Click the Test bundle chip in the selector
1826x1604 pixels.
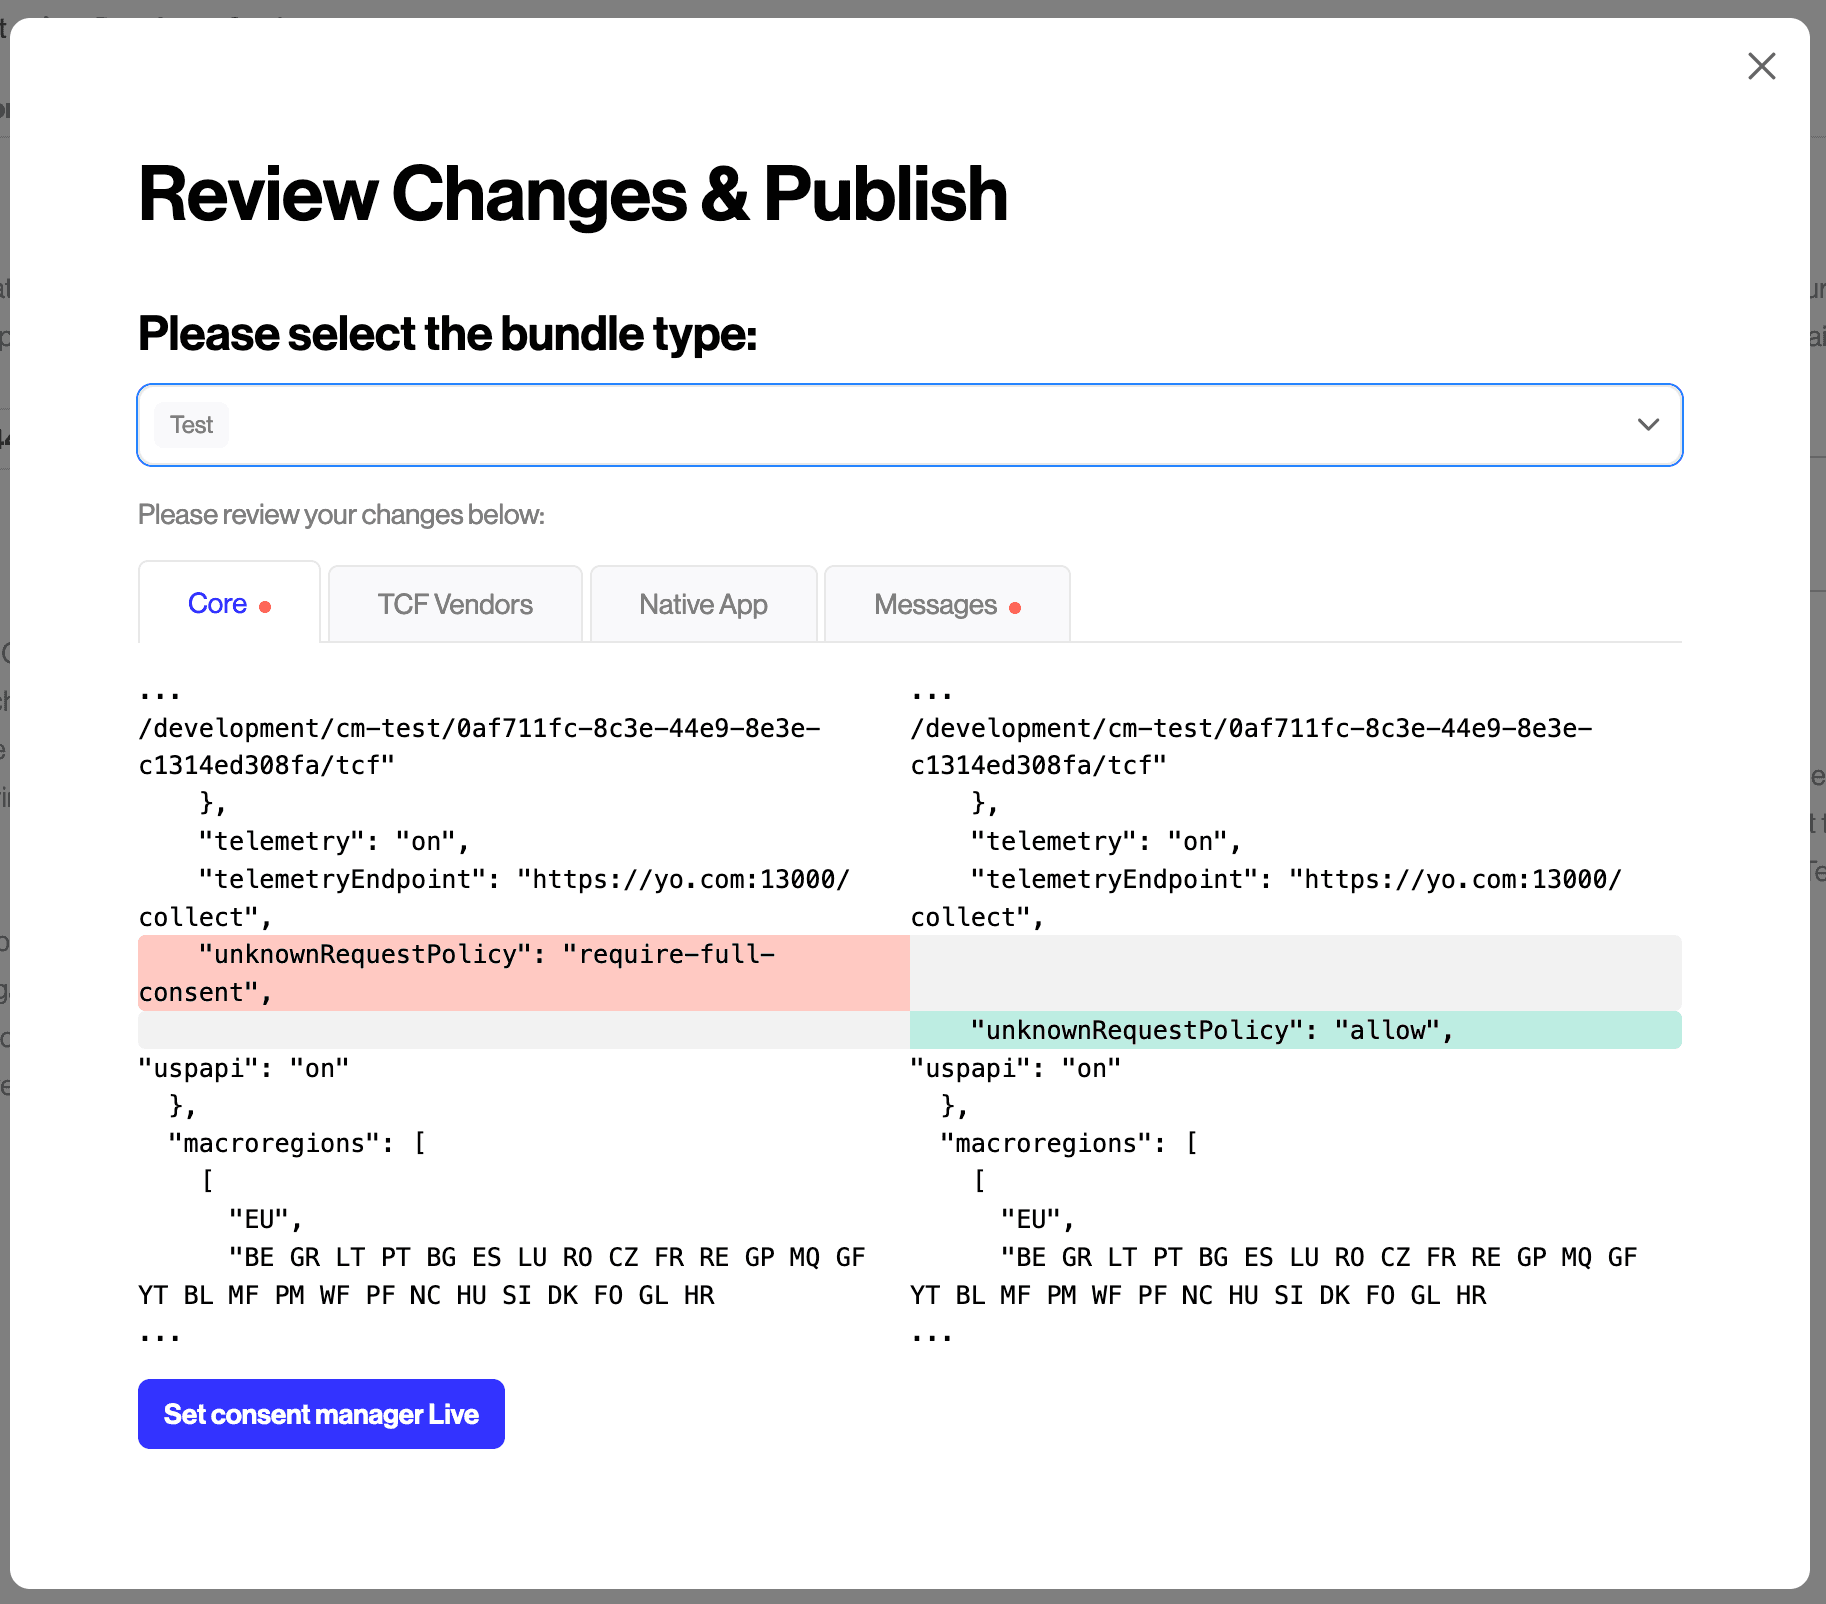191,424
